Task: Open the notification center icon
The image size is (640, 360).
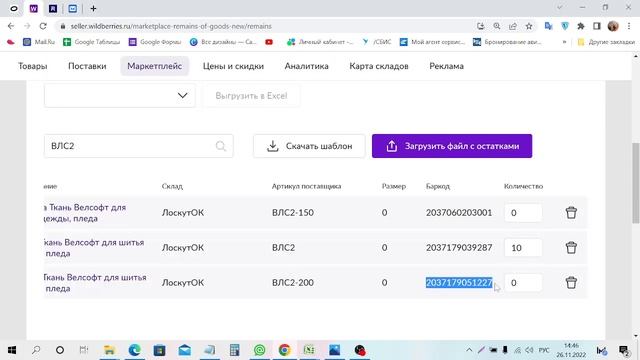Action: pos(624,350)
